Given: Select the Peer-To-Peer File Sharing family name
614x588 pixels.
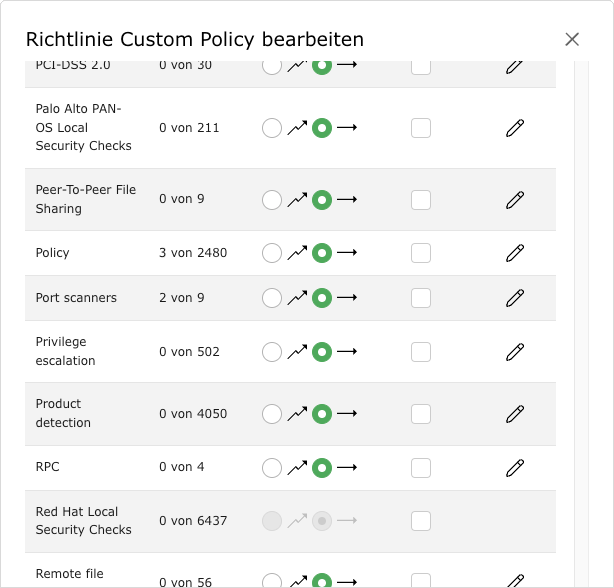Looking at the screenshot, I should (86, 199).
